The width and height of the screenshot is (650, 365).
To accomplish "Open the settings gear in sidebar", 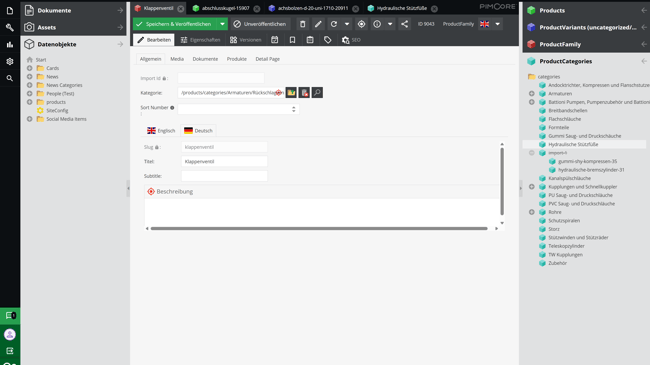I will click(x=10, y=61).
